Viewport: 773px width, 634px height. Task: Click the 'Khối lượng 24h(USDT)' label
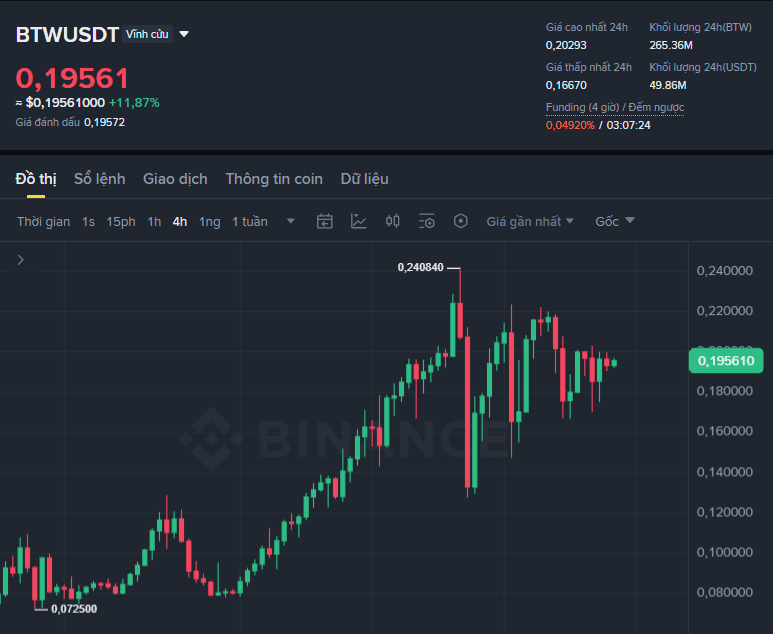[x=703, y=68]
